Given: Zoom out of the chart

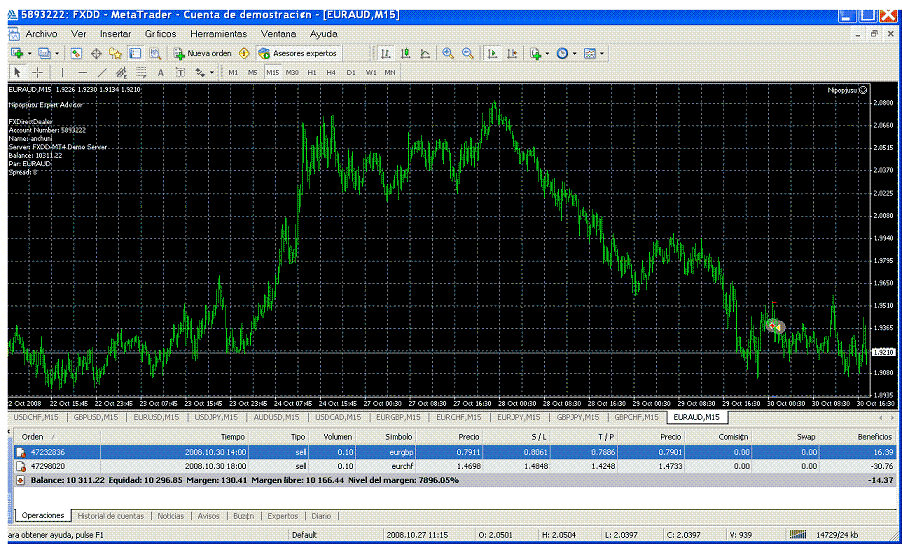Looking at the screenshot, I should [467, 53].
